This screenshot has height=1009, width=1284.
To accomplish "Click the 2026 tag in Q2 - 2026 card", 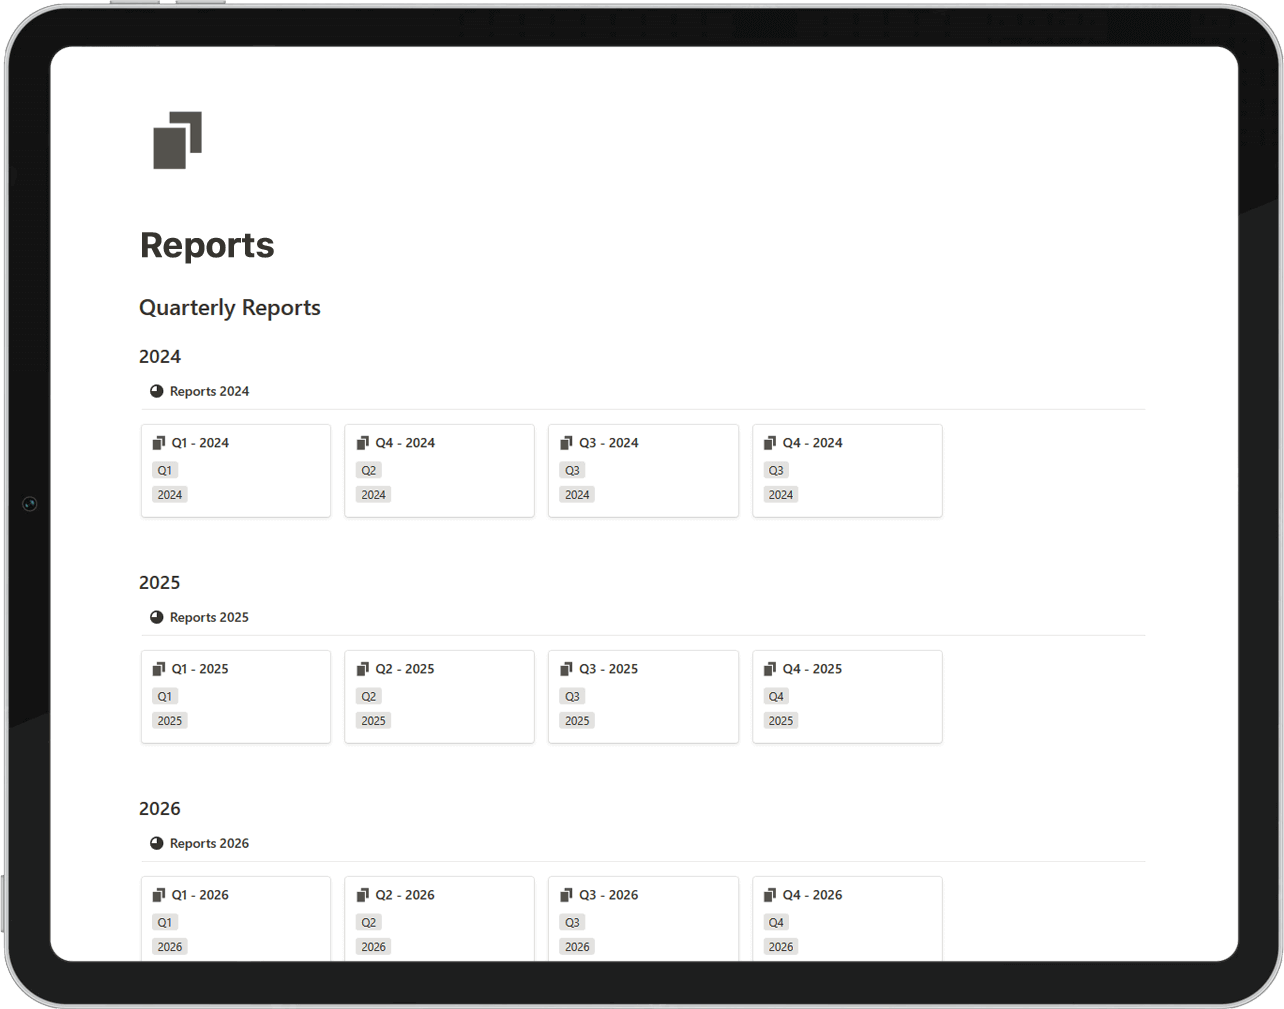I will point(374,947).
